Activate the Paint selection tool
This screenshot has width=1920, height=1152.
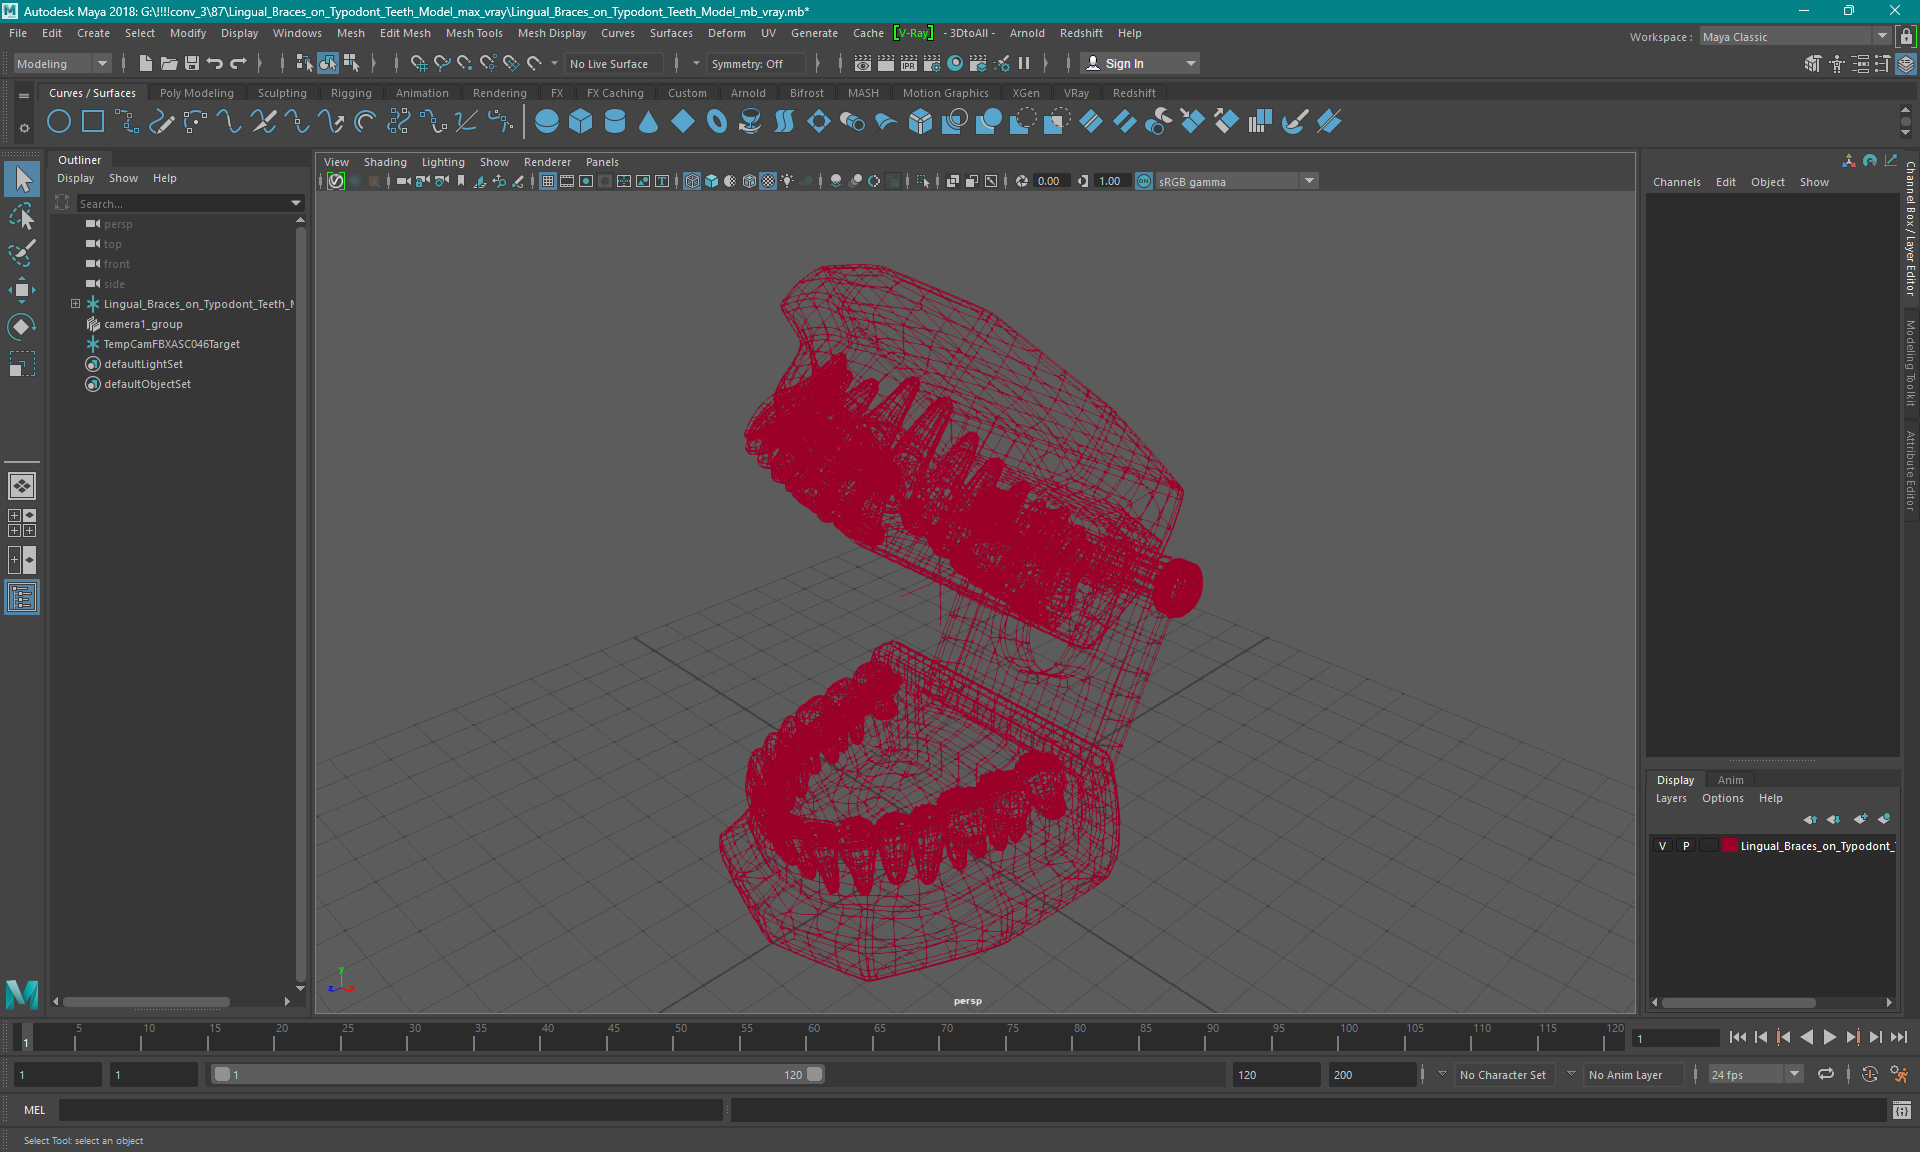pos(22,253)
